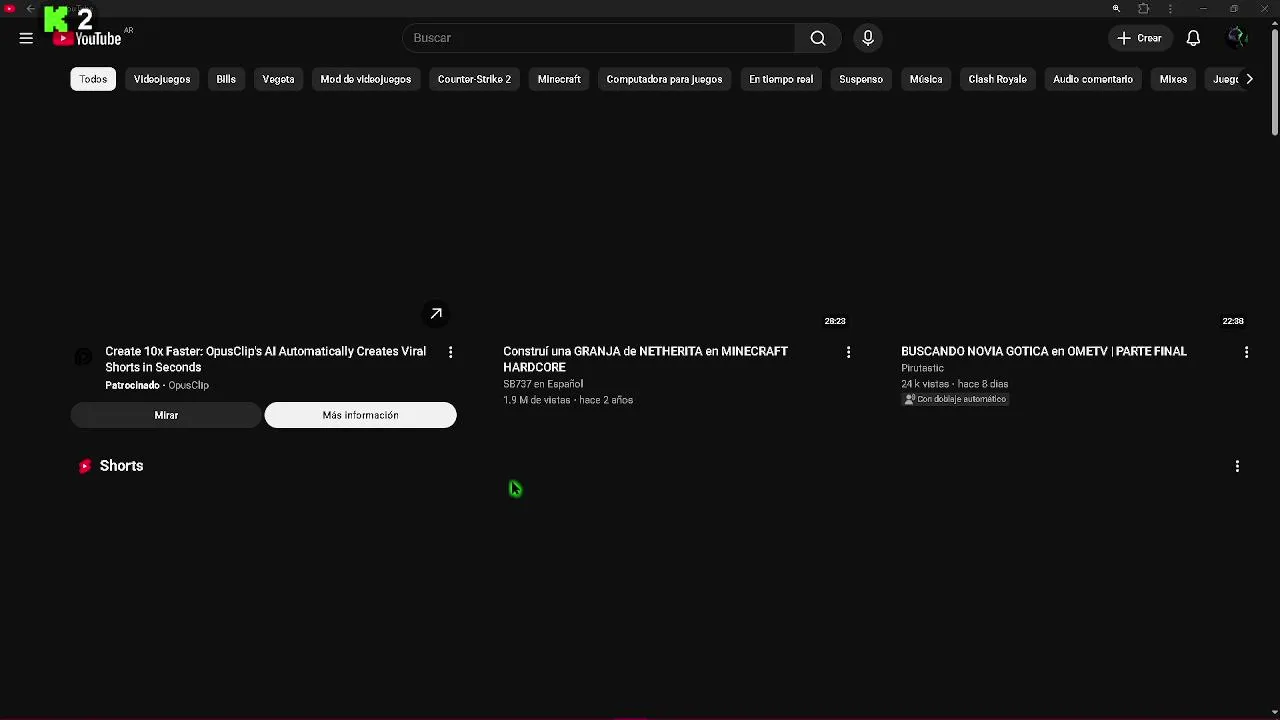Select the Counter-Strike 2 chip

pyautogui.click(x=474, y=79)
